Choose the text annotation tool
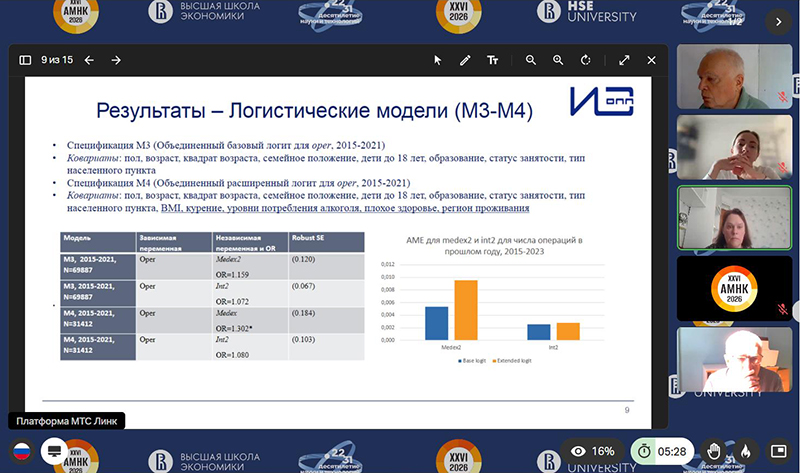The image size is (800, 473). point(492,60)
